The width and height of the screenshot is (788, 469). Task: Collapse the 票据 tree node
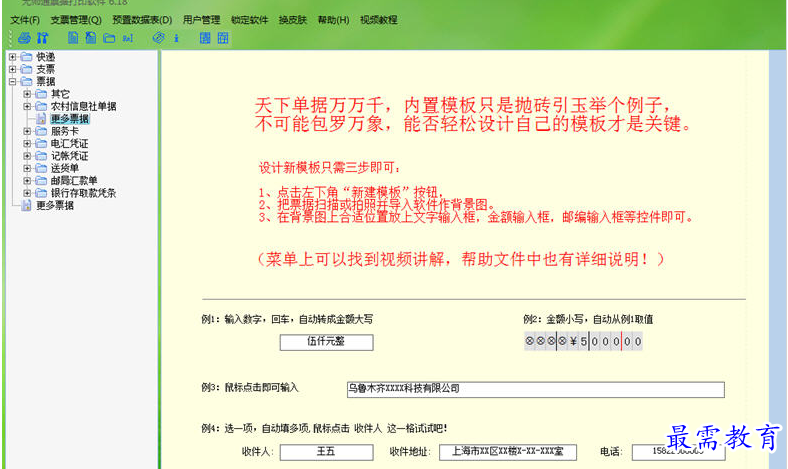13,81
